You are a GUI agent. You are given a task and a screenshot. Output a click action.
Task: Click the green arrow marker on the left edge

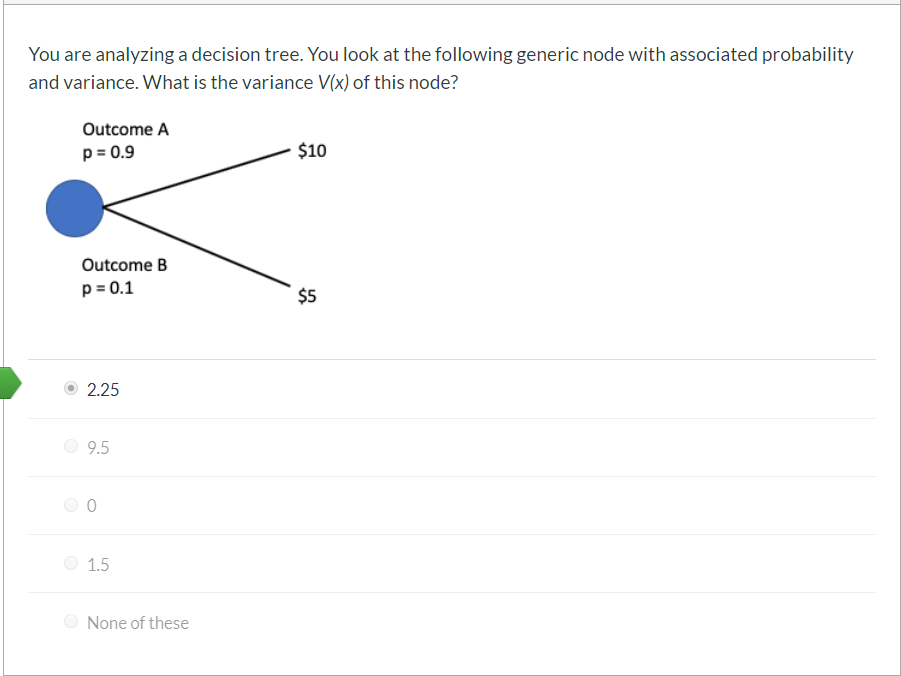tap(7, 382)
